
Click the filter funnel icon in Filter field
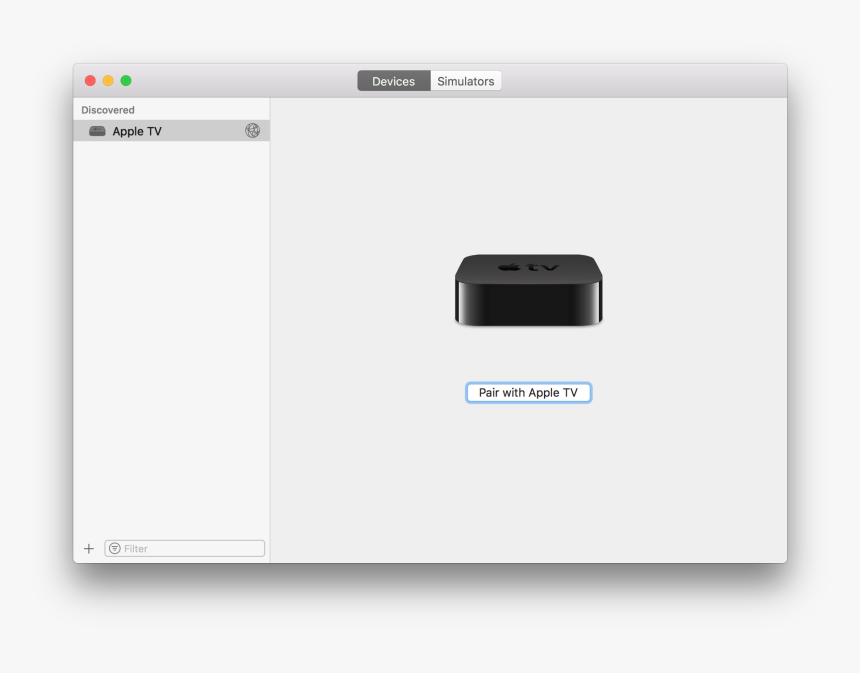[x=116, y=548]
